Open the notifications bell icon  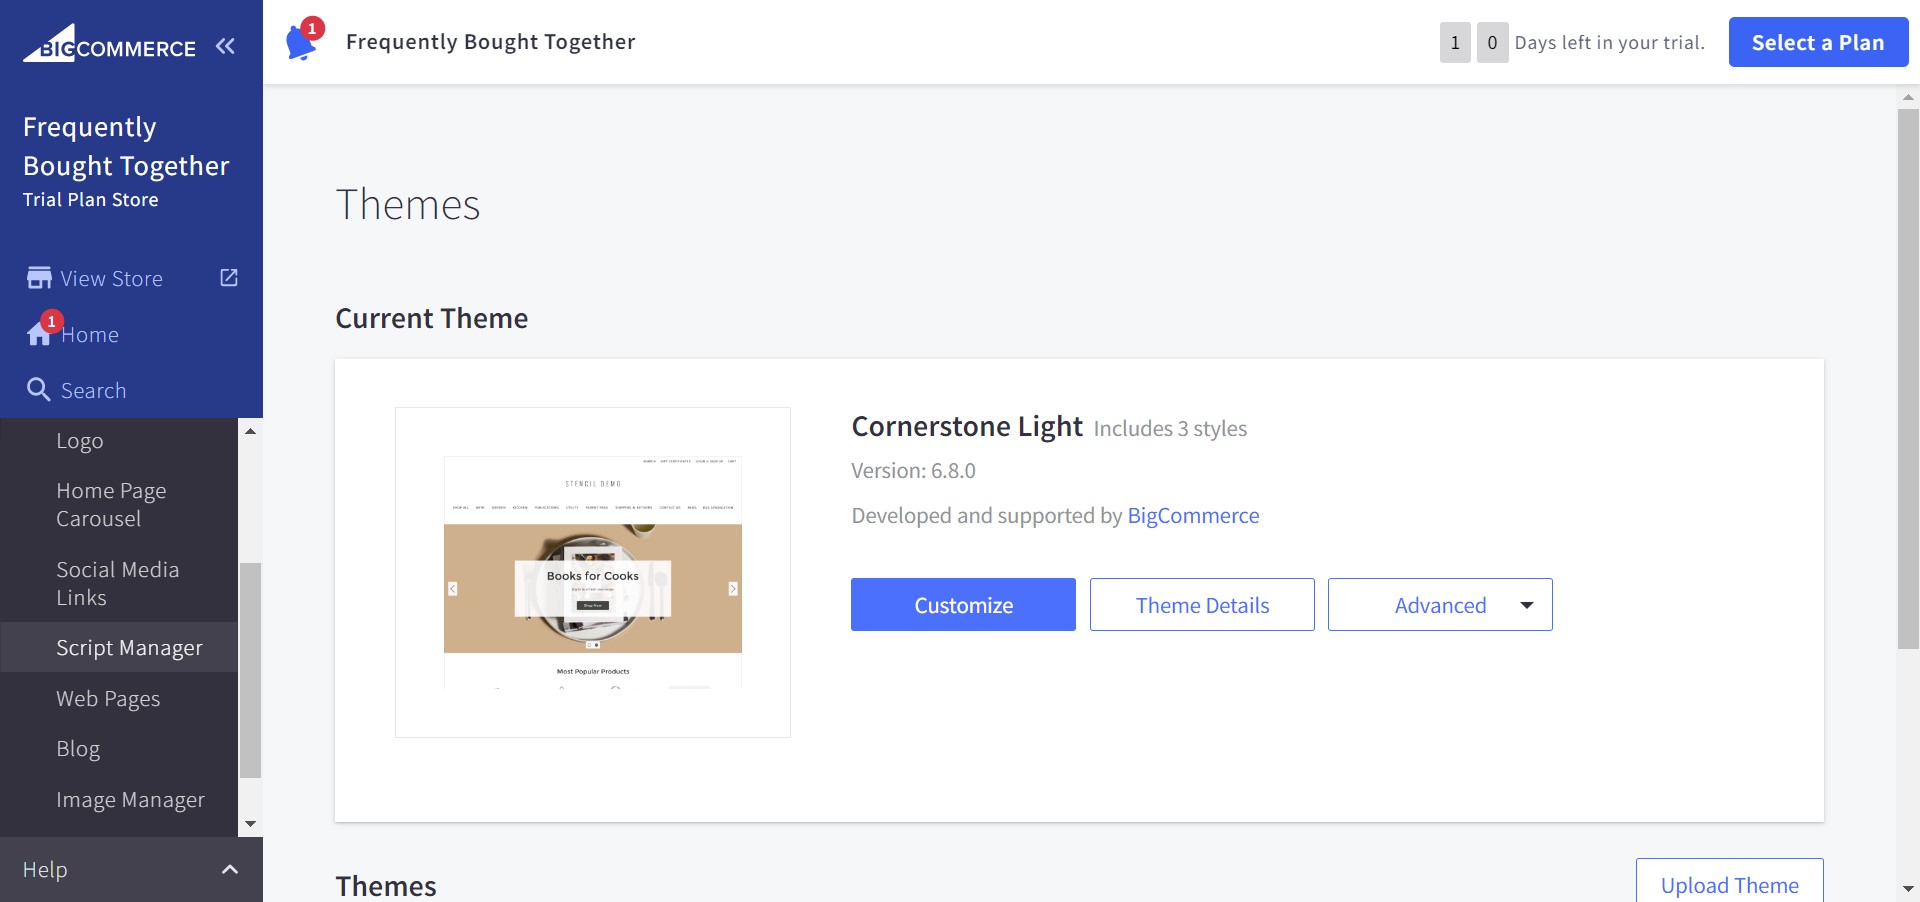[301, 42]
